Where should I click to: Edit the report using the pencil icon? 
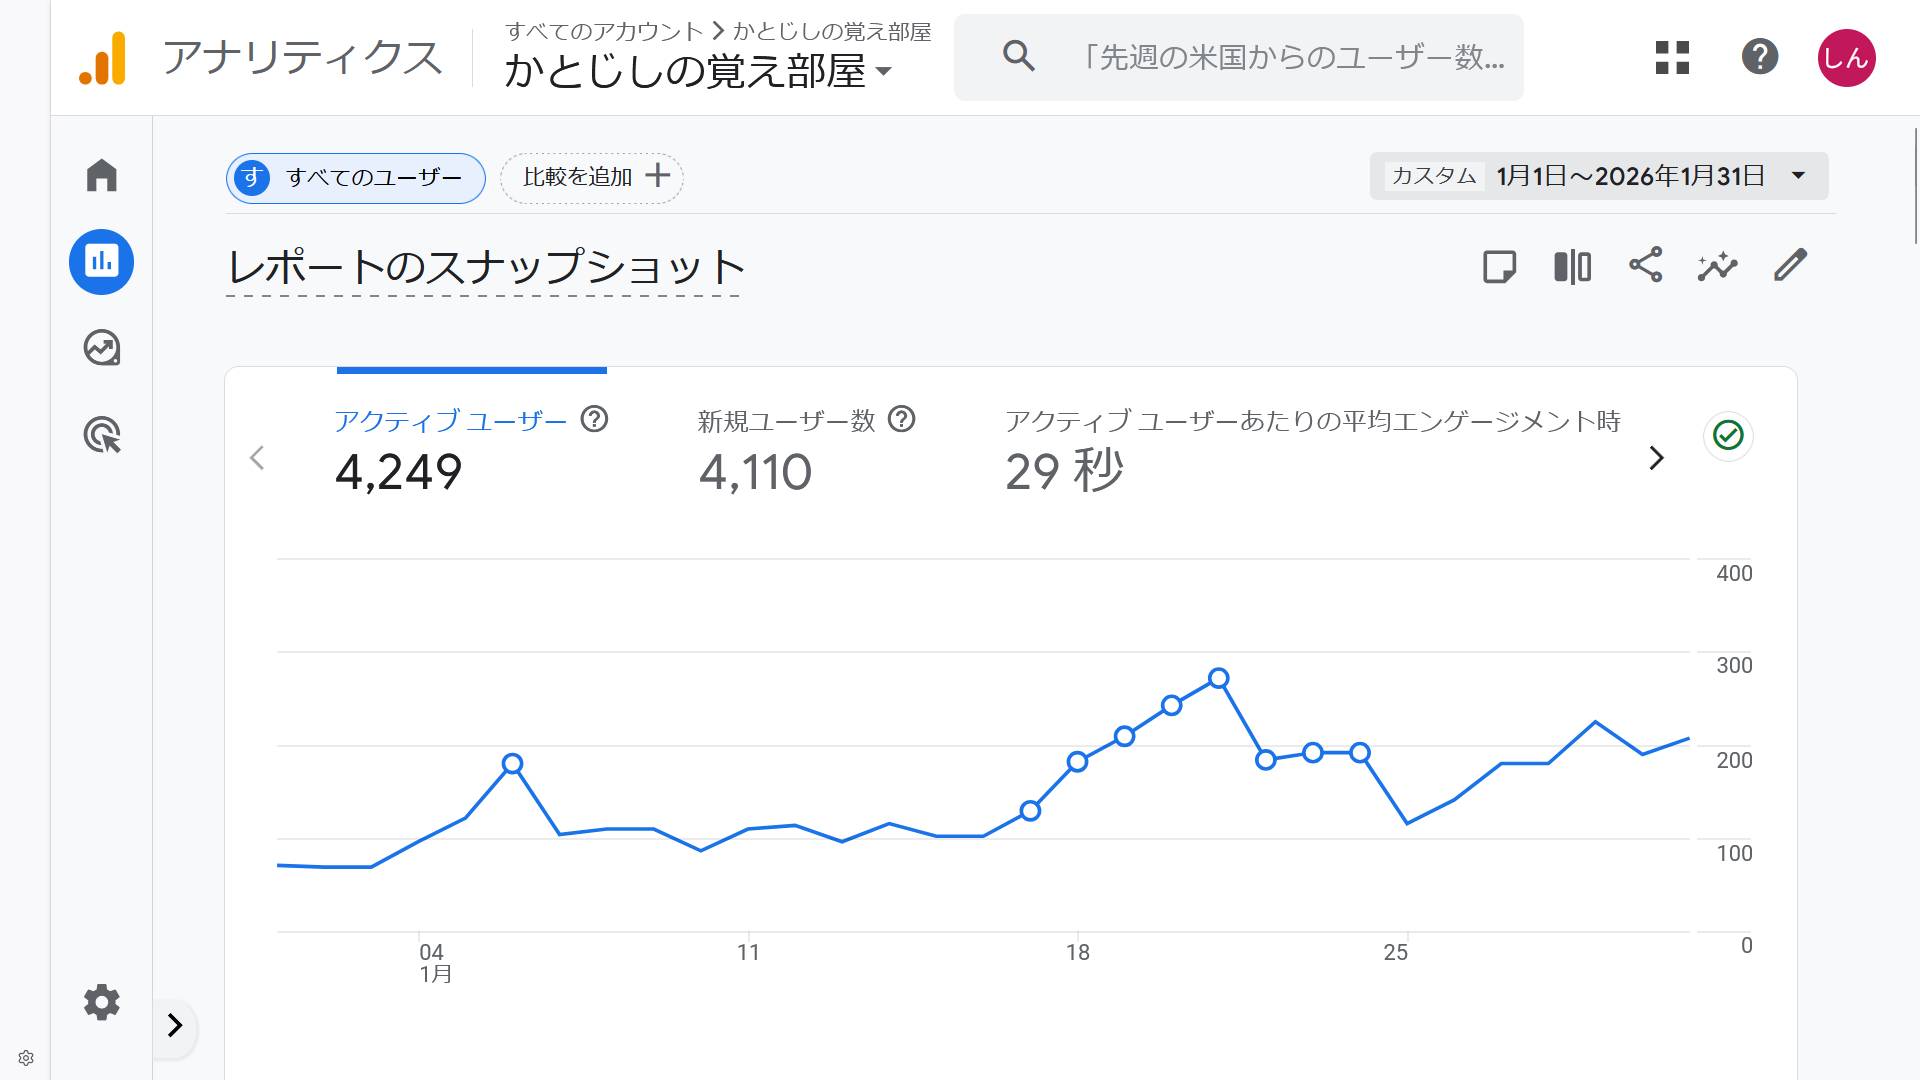coord(1789,266)
